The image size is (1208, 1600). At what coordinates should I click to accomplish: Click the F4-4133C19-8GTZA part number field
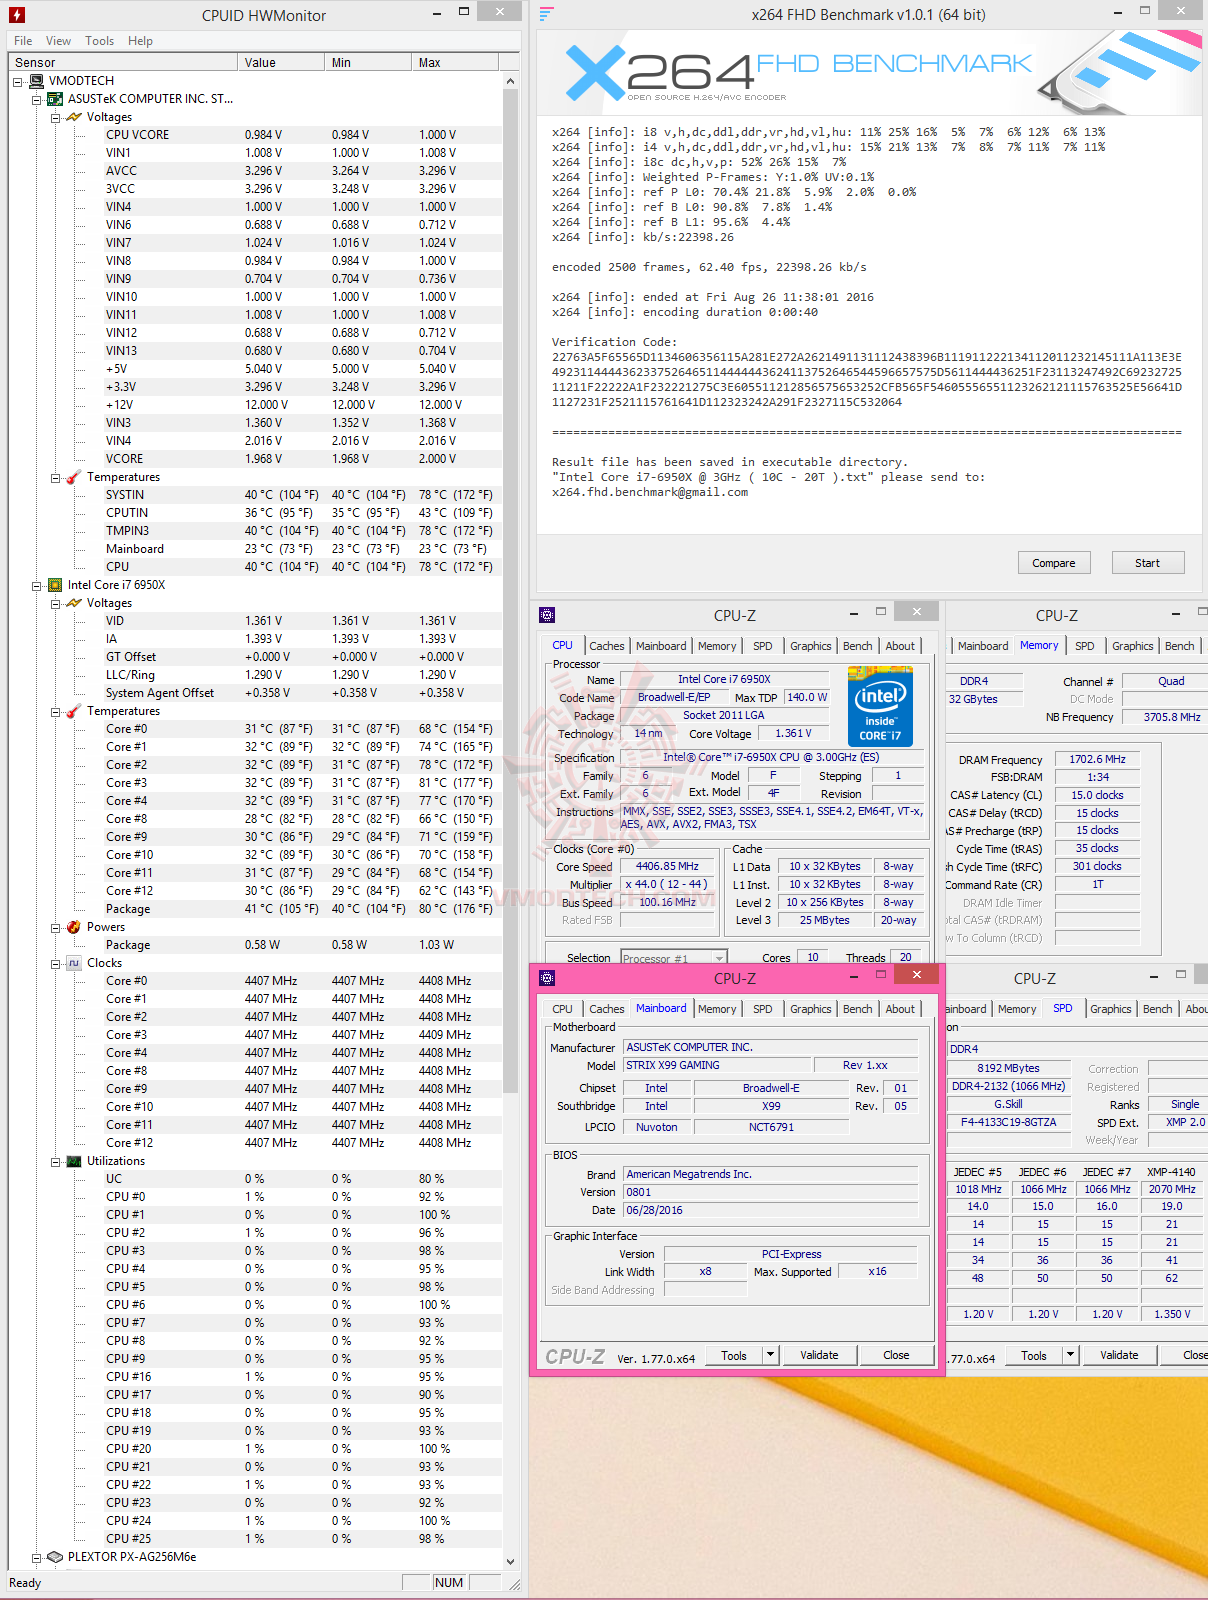point(1008,1122)
